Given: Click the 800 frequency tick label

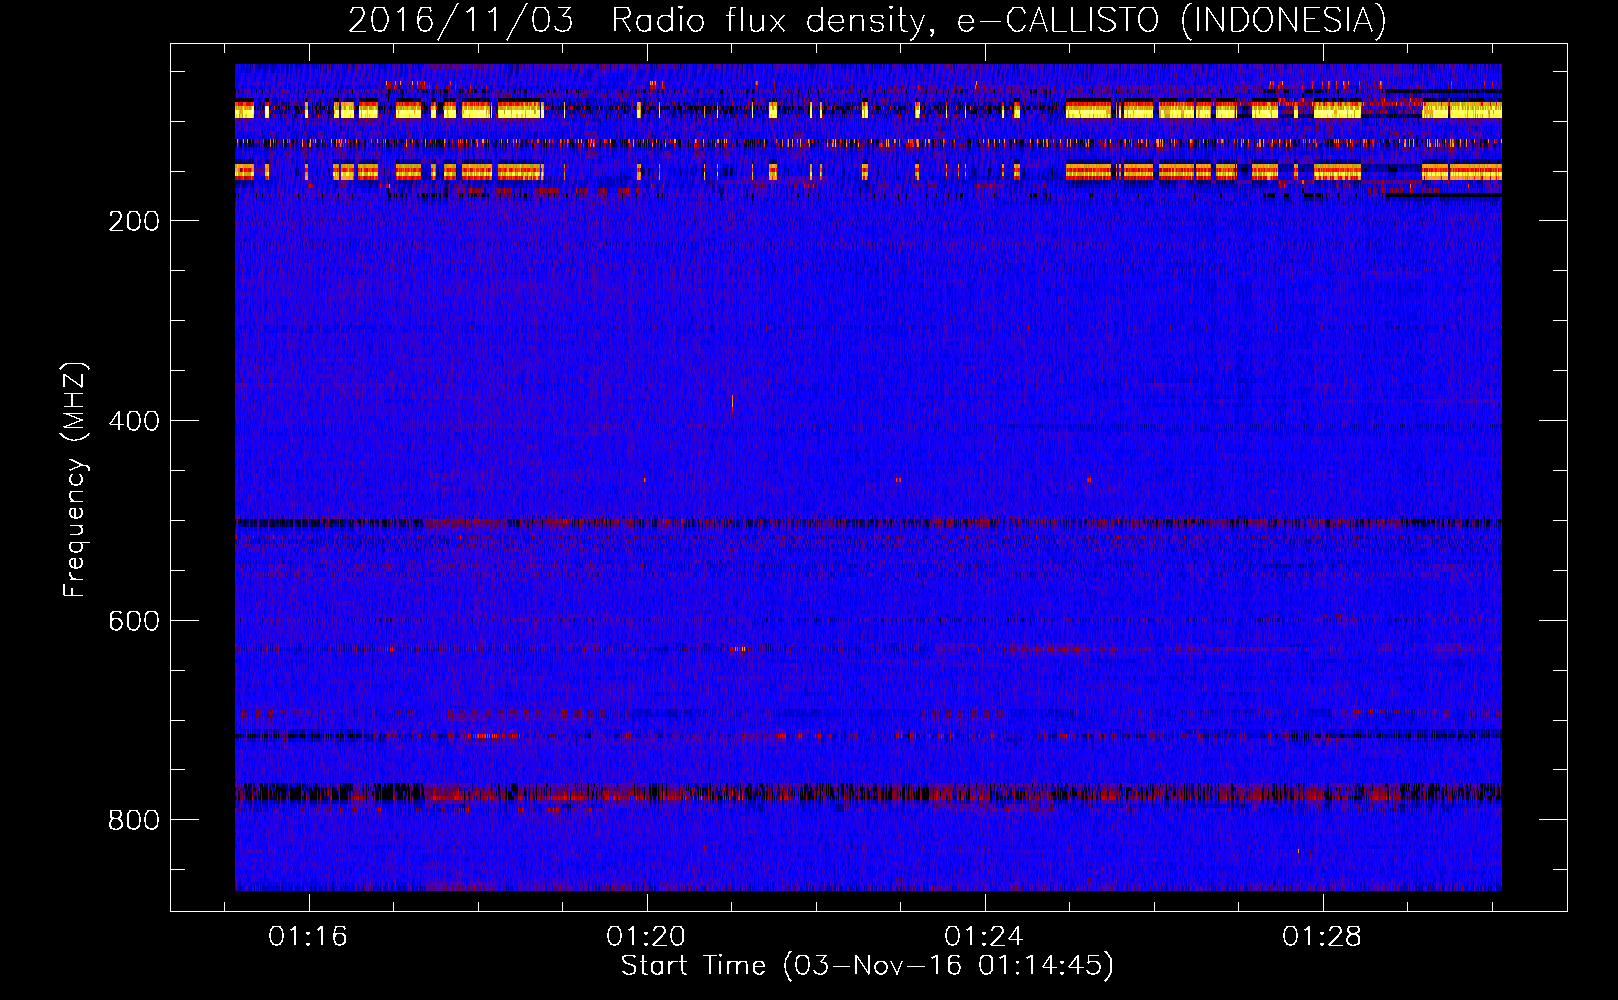Looking at the screenshot, I should (x=134, y=820).
